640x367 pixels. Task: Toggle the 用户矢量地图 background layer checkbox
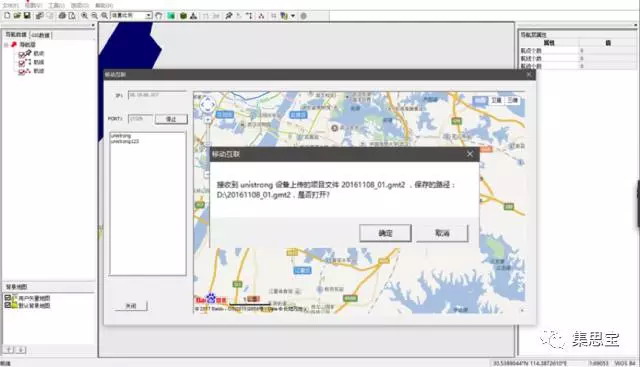(7, 298)
